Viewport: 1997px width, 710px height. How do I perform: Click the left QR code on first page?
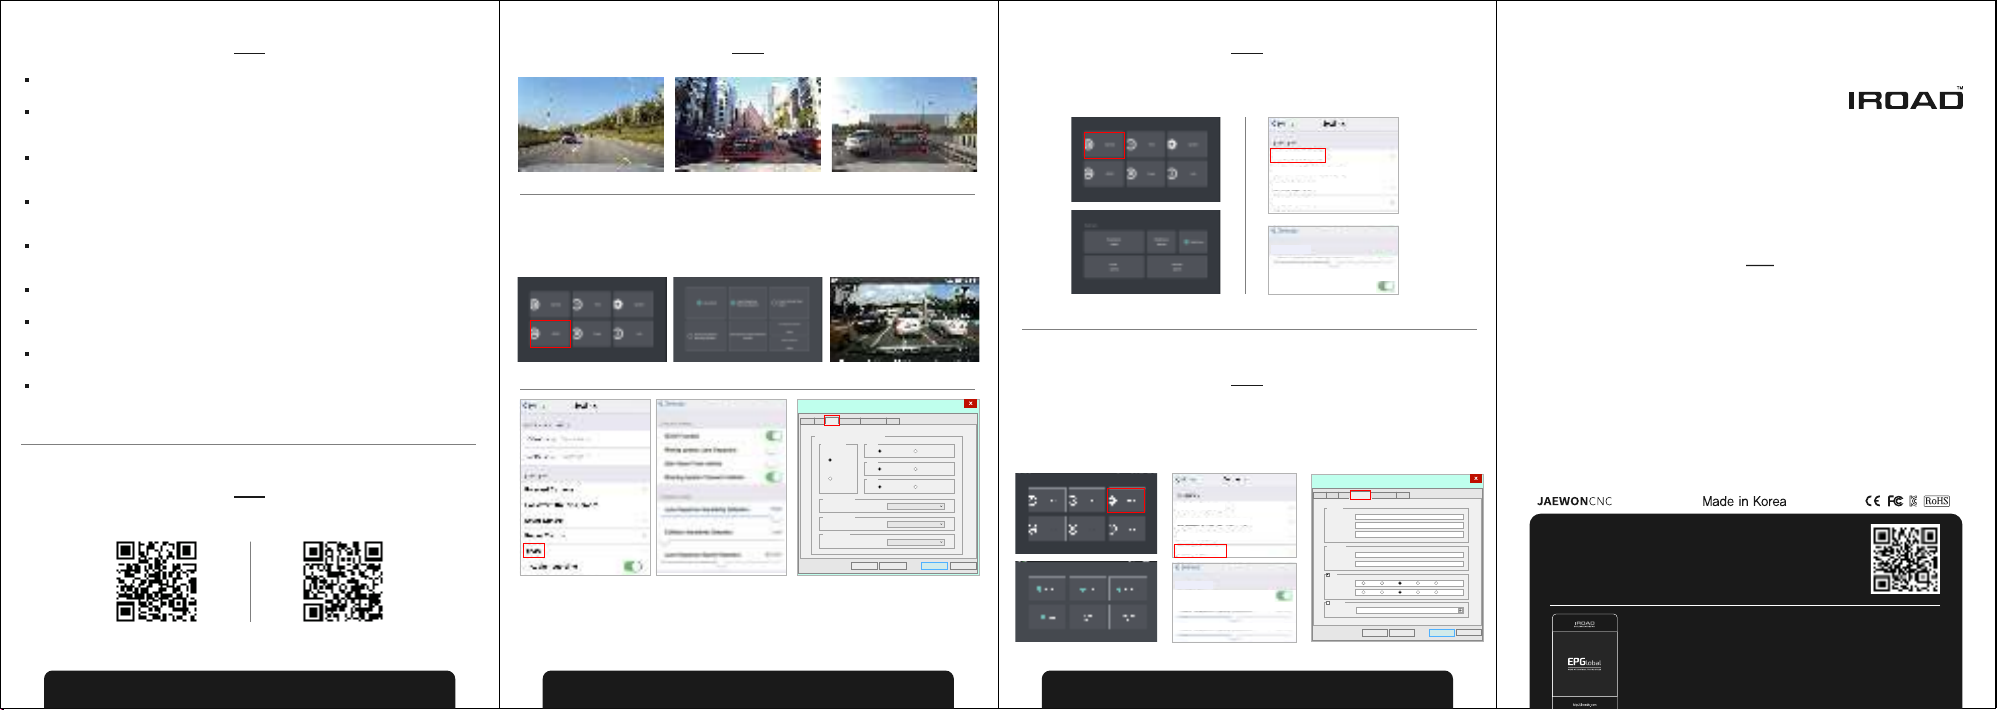(x=156, y=581)
